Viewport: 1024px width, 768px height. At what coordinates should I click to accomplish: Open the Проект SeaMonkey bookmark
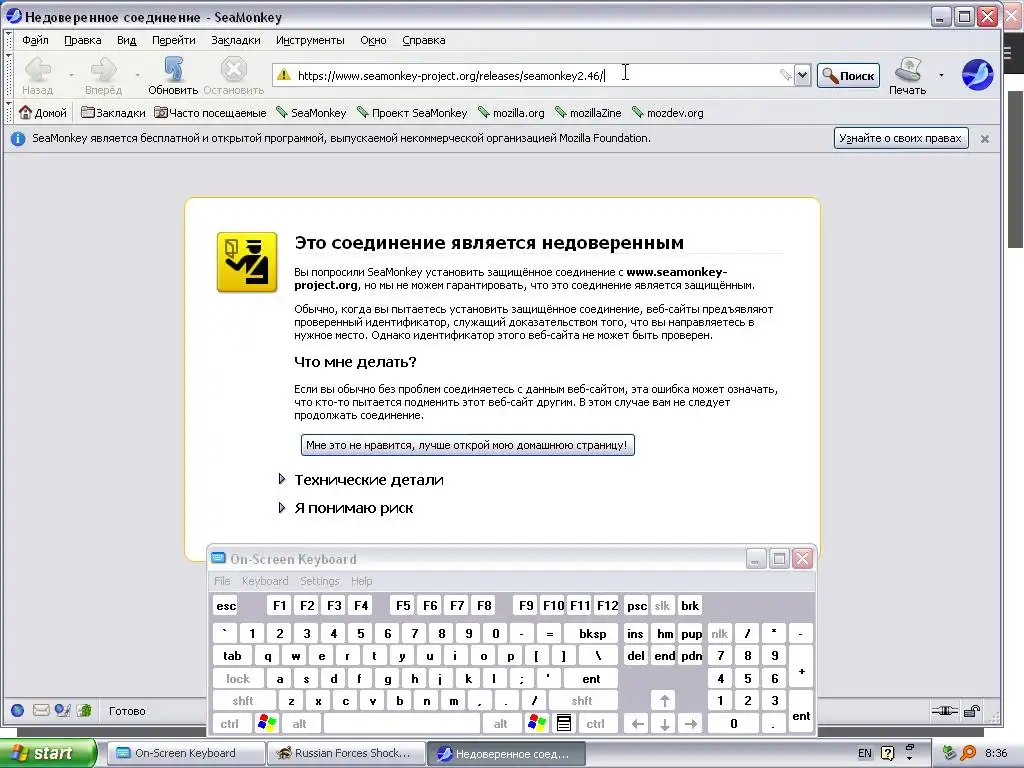411,113
